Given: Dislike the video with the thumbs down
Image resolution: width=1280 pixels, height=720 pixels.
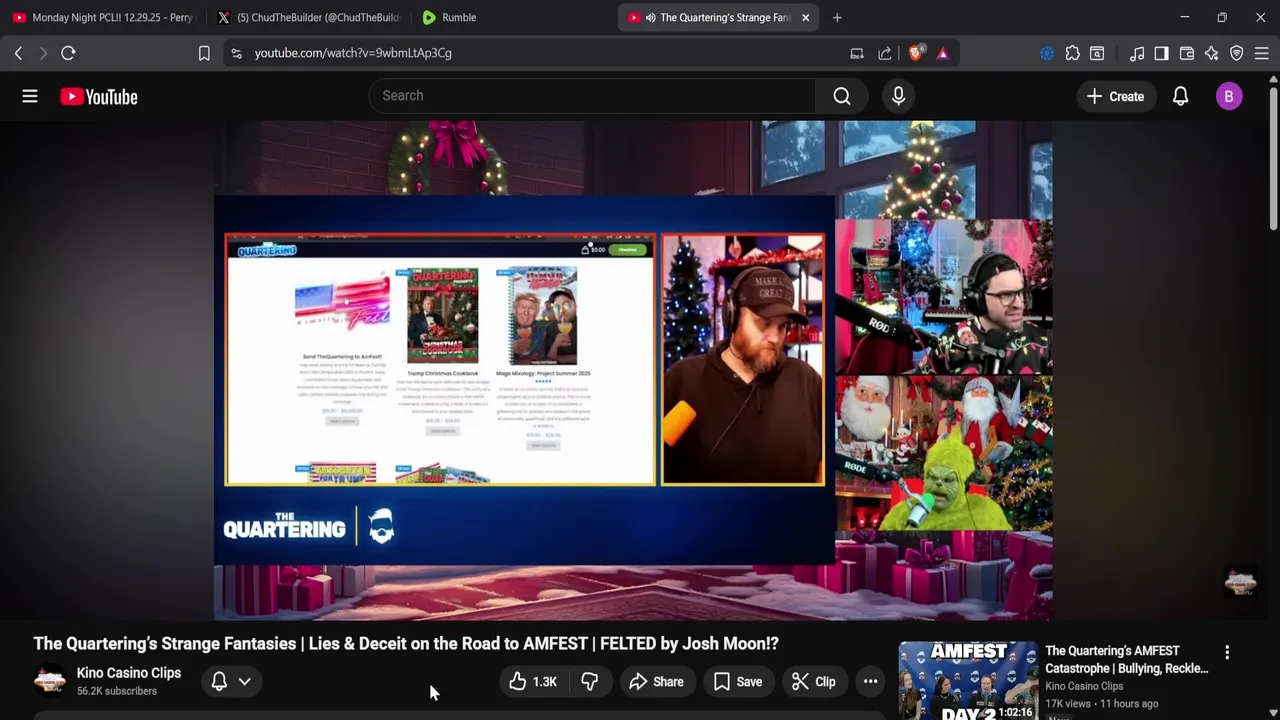Looking at the screenshot, I should click(590, 682).
